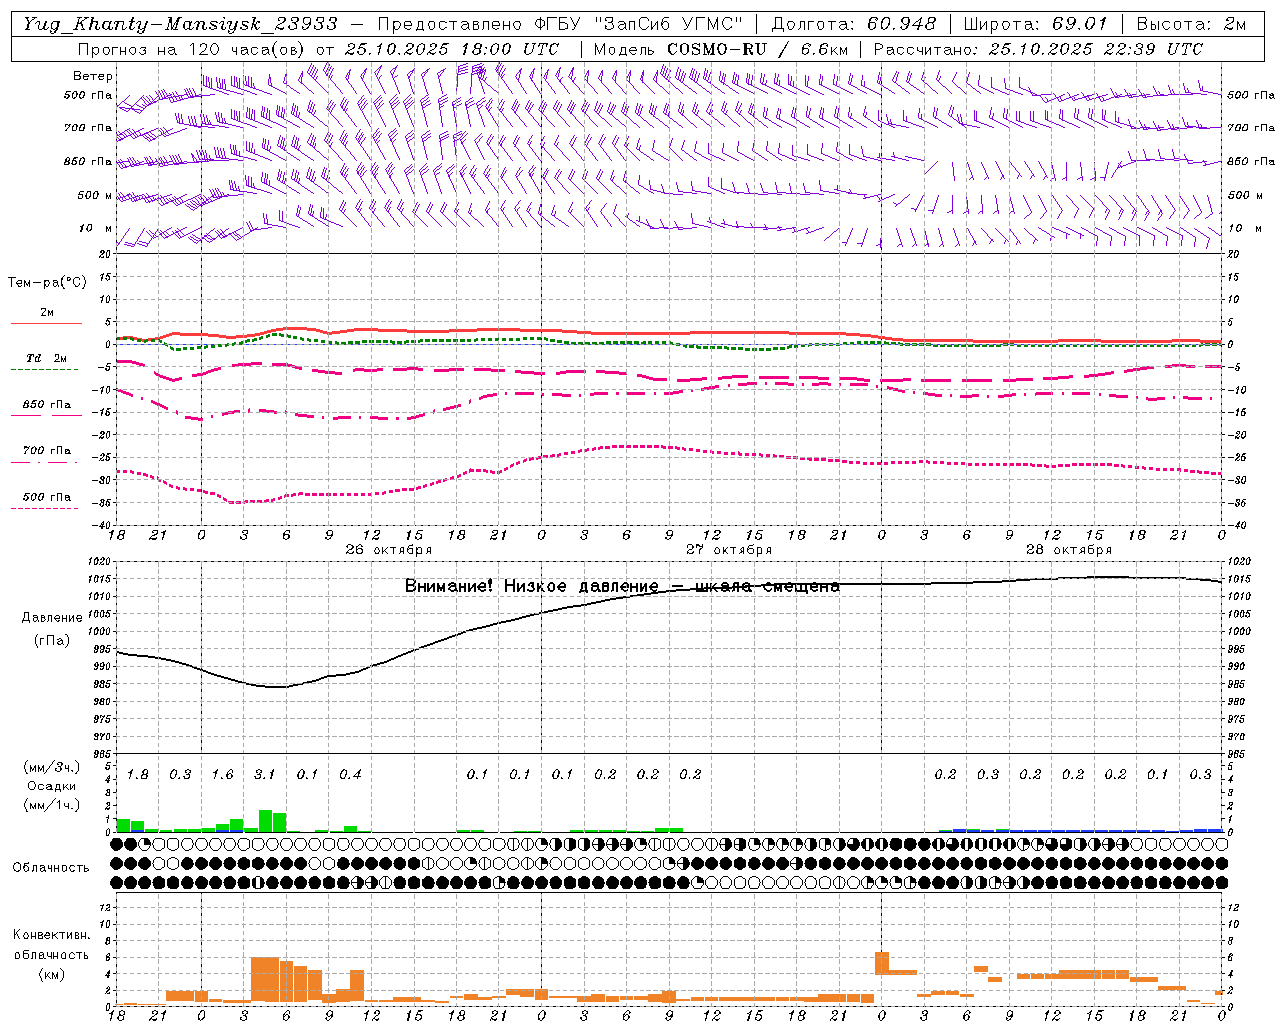Click the 1.8 precipitation total
Image resolution: width=1280 pixels, height=1024 pixels.
tap(138, 775)
